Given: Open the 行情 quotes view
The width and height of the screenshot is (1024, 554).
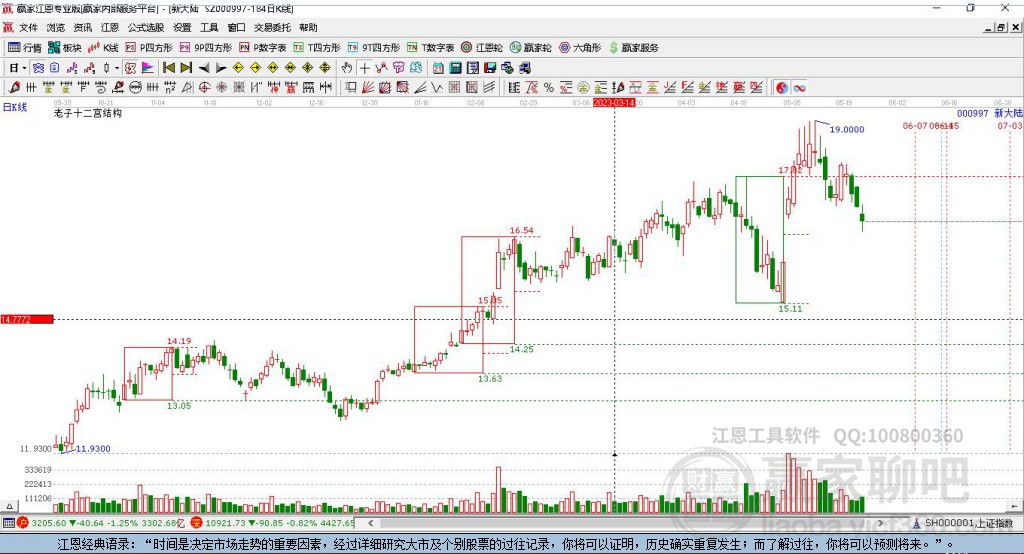Looking at the screenshot, I should pyautogui.click(x=25, y=48).
